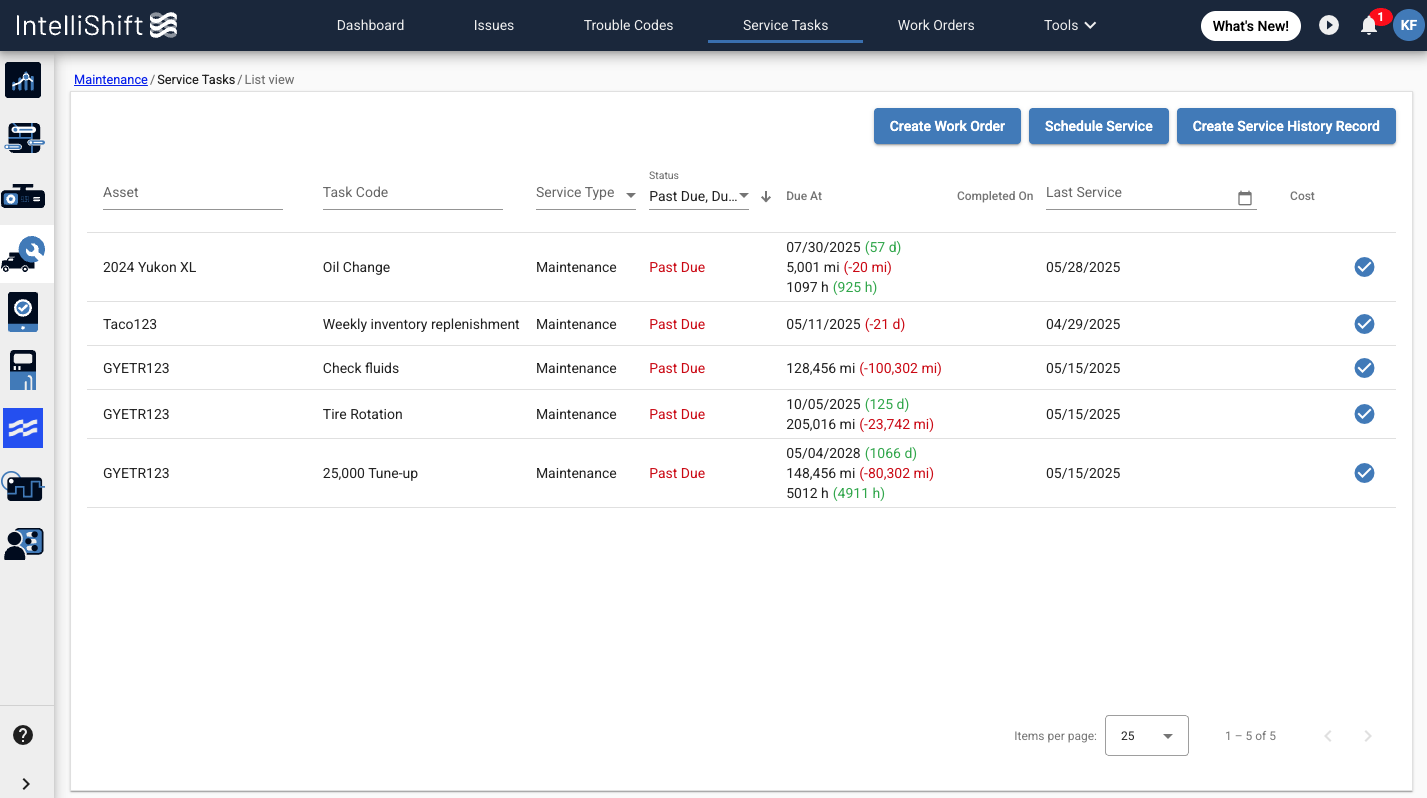Open the signal waveform icon in the sidebar

(x=23, y=486)
